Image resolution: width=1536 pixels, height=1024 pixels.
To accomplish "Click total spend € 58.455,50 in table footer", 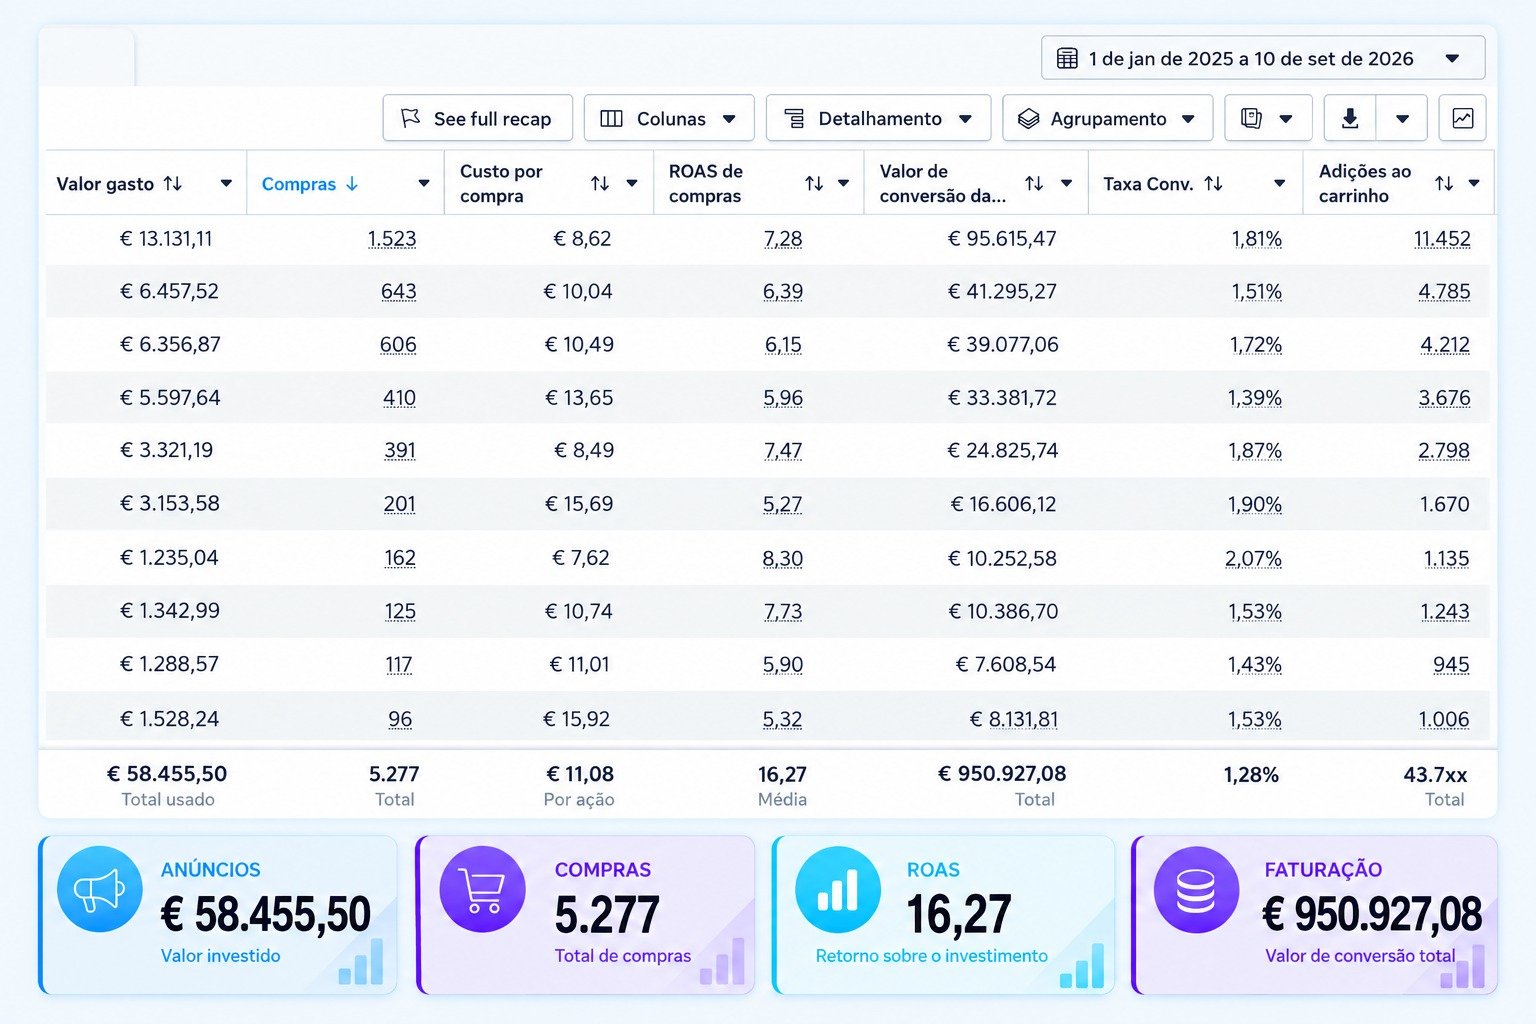I will (x=167, y=773).
